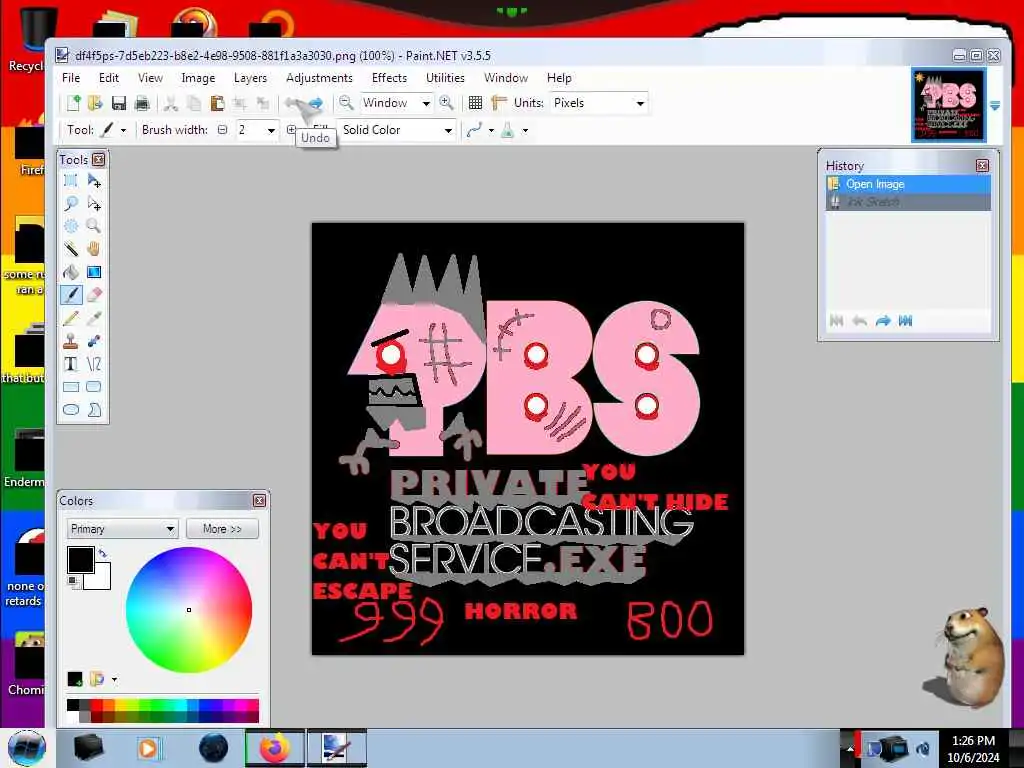Toggle the rulers icon
Screen dimensions: 1024x768
pyautogui.click(x=499, y=103)
